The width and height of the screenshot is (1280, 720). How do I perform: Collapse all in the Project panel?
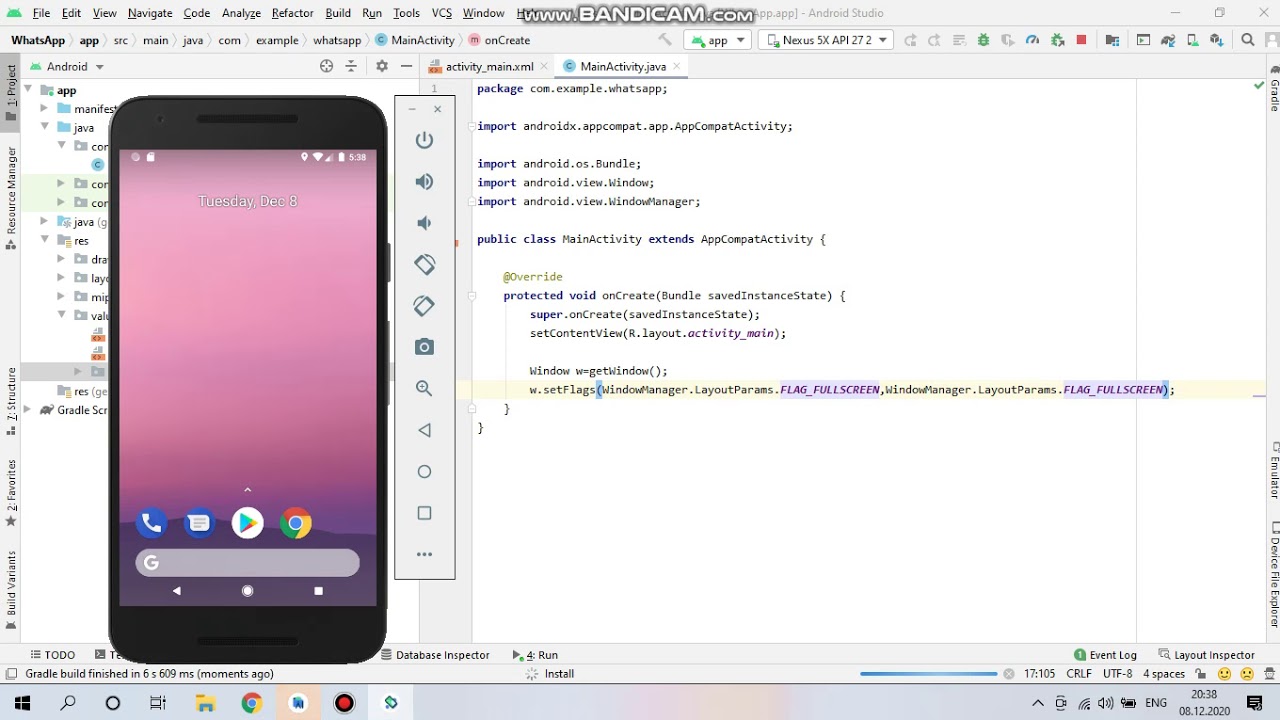[351, 66]
